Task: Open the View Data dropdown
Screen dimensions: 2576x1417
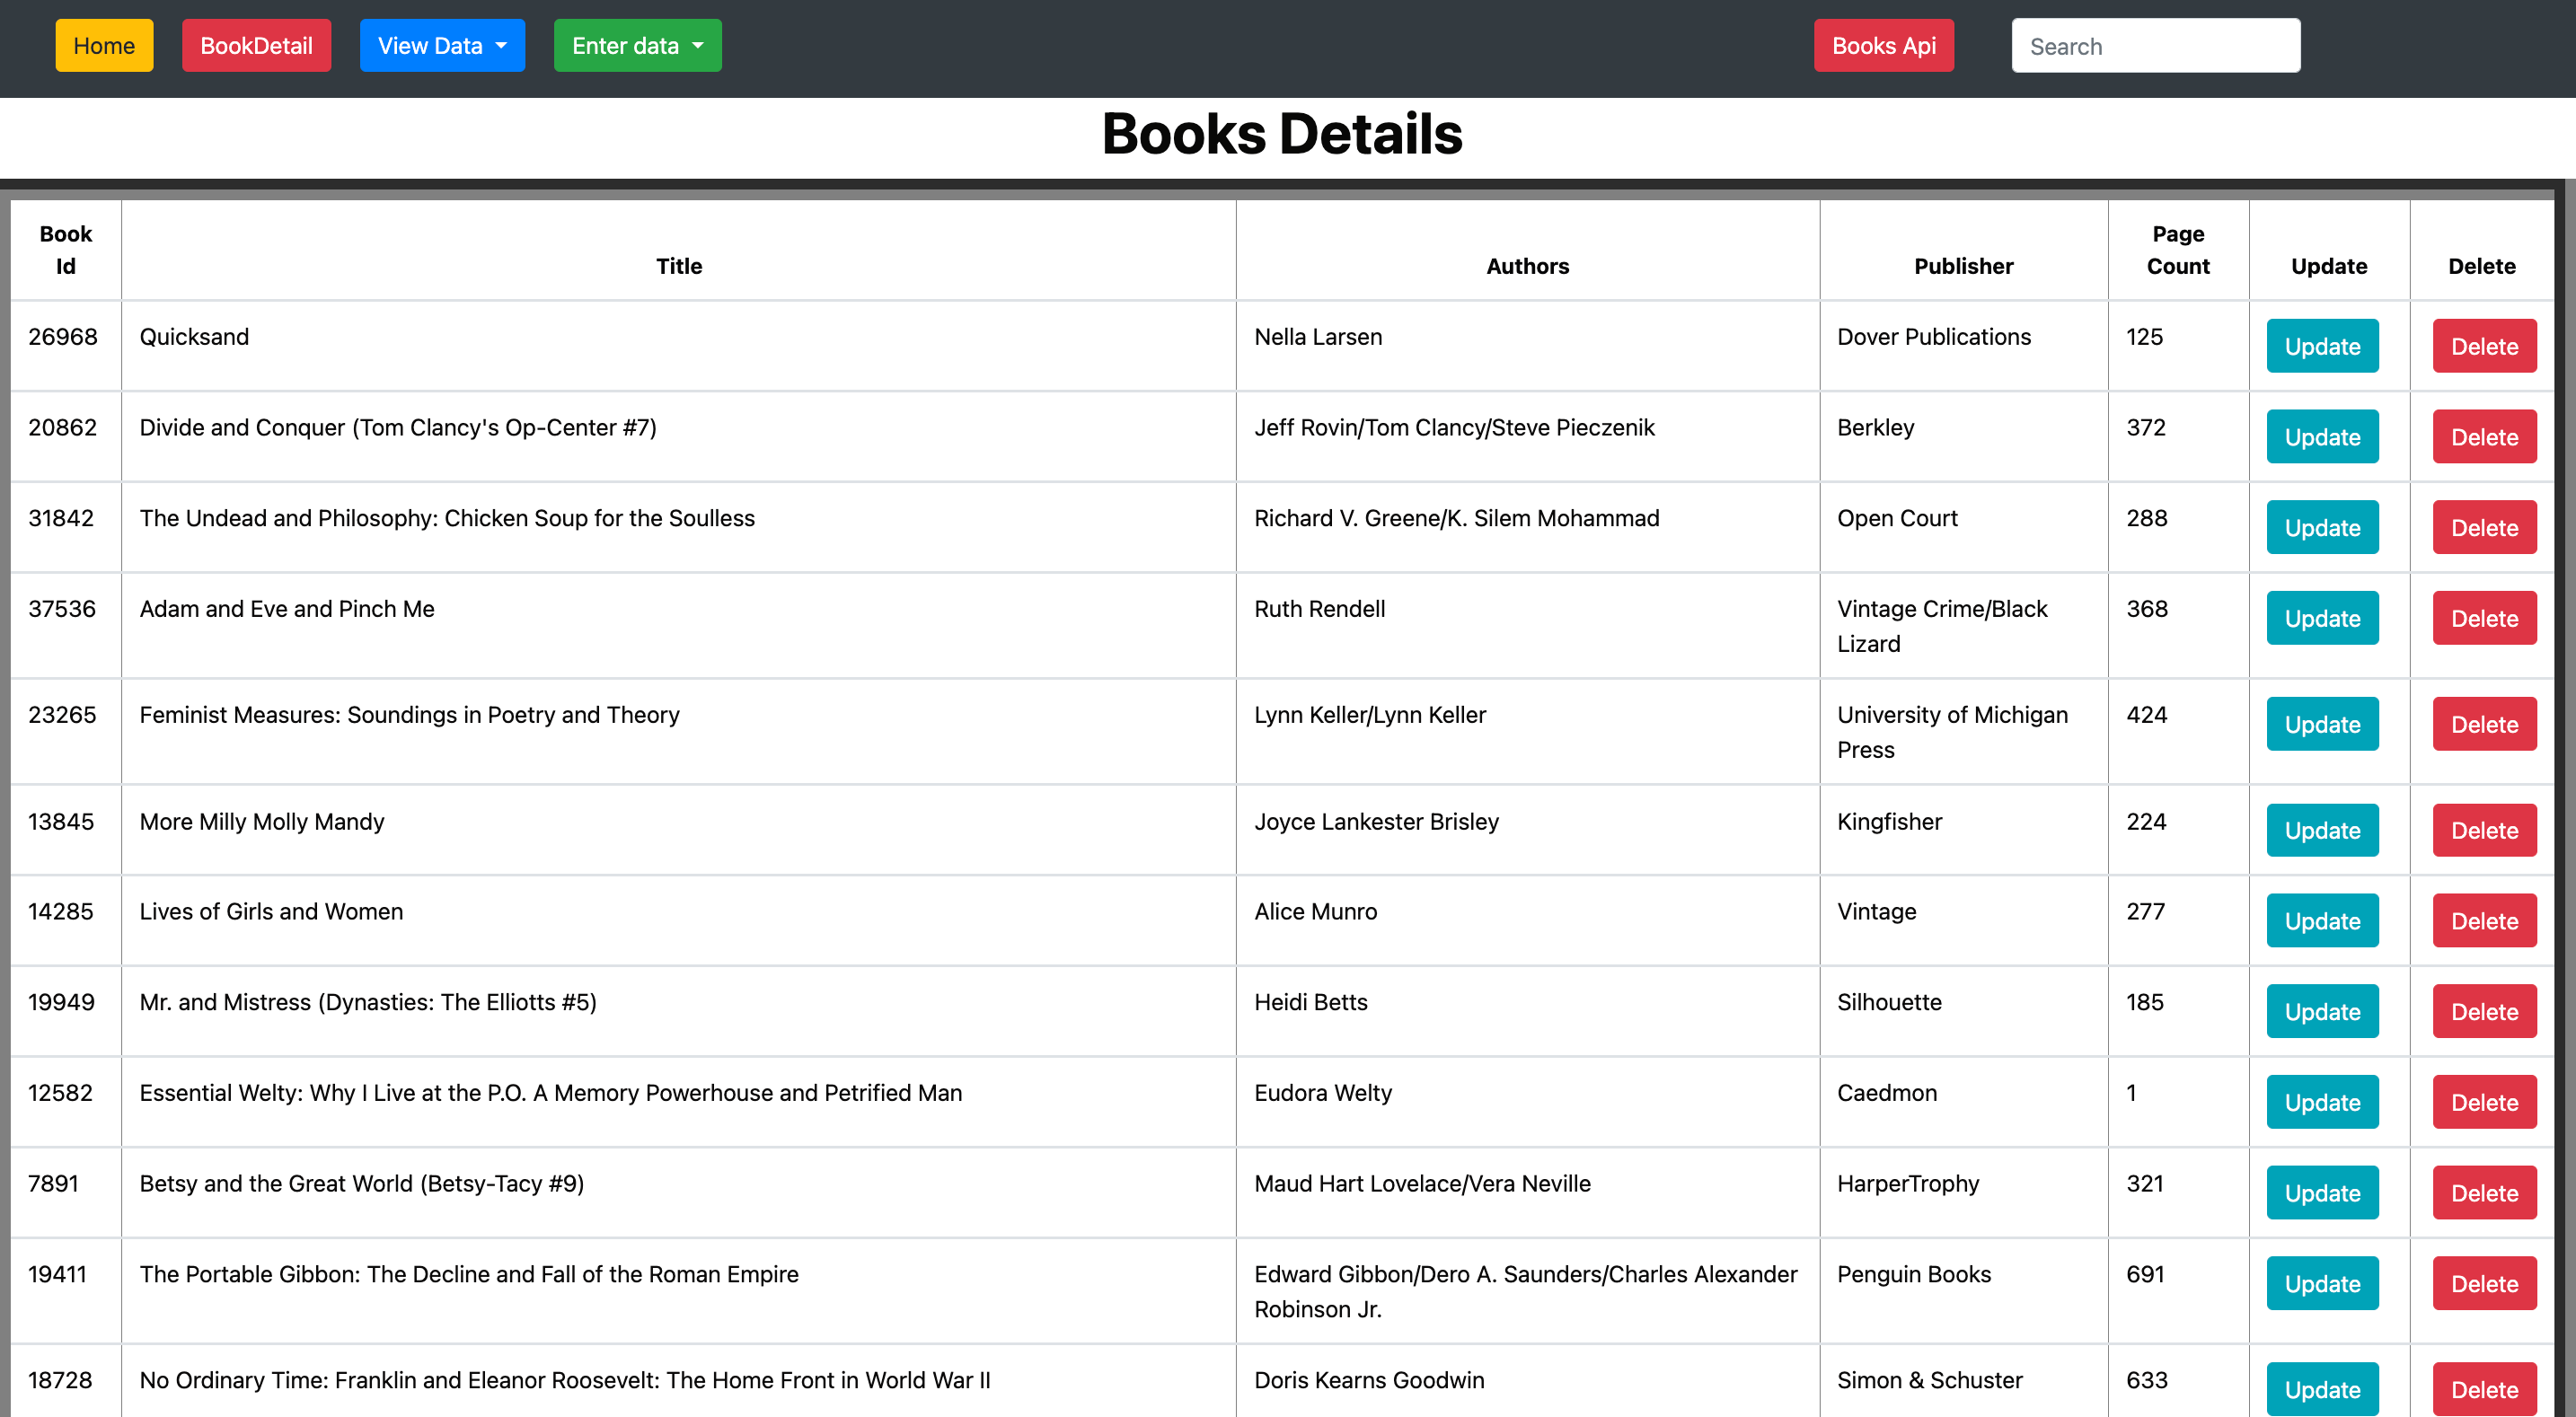Action: [x=442, y=45]
